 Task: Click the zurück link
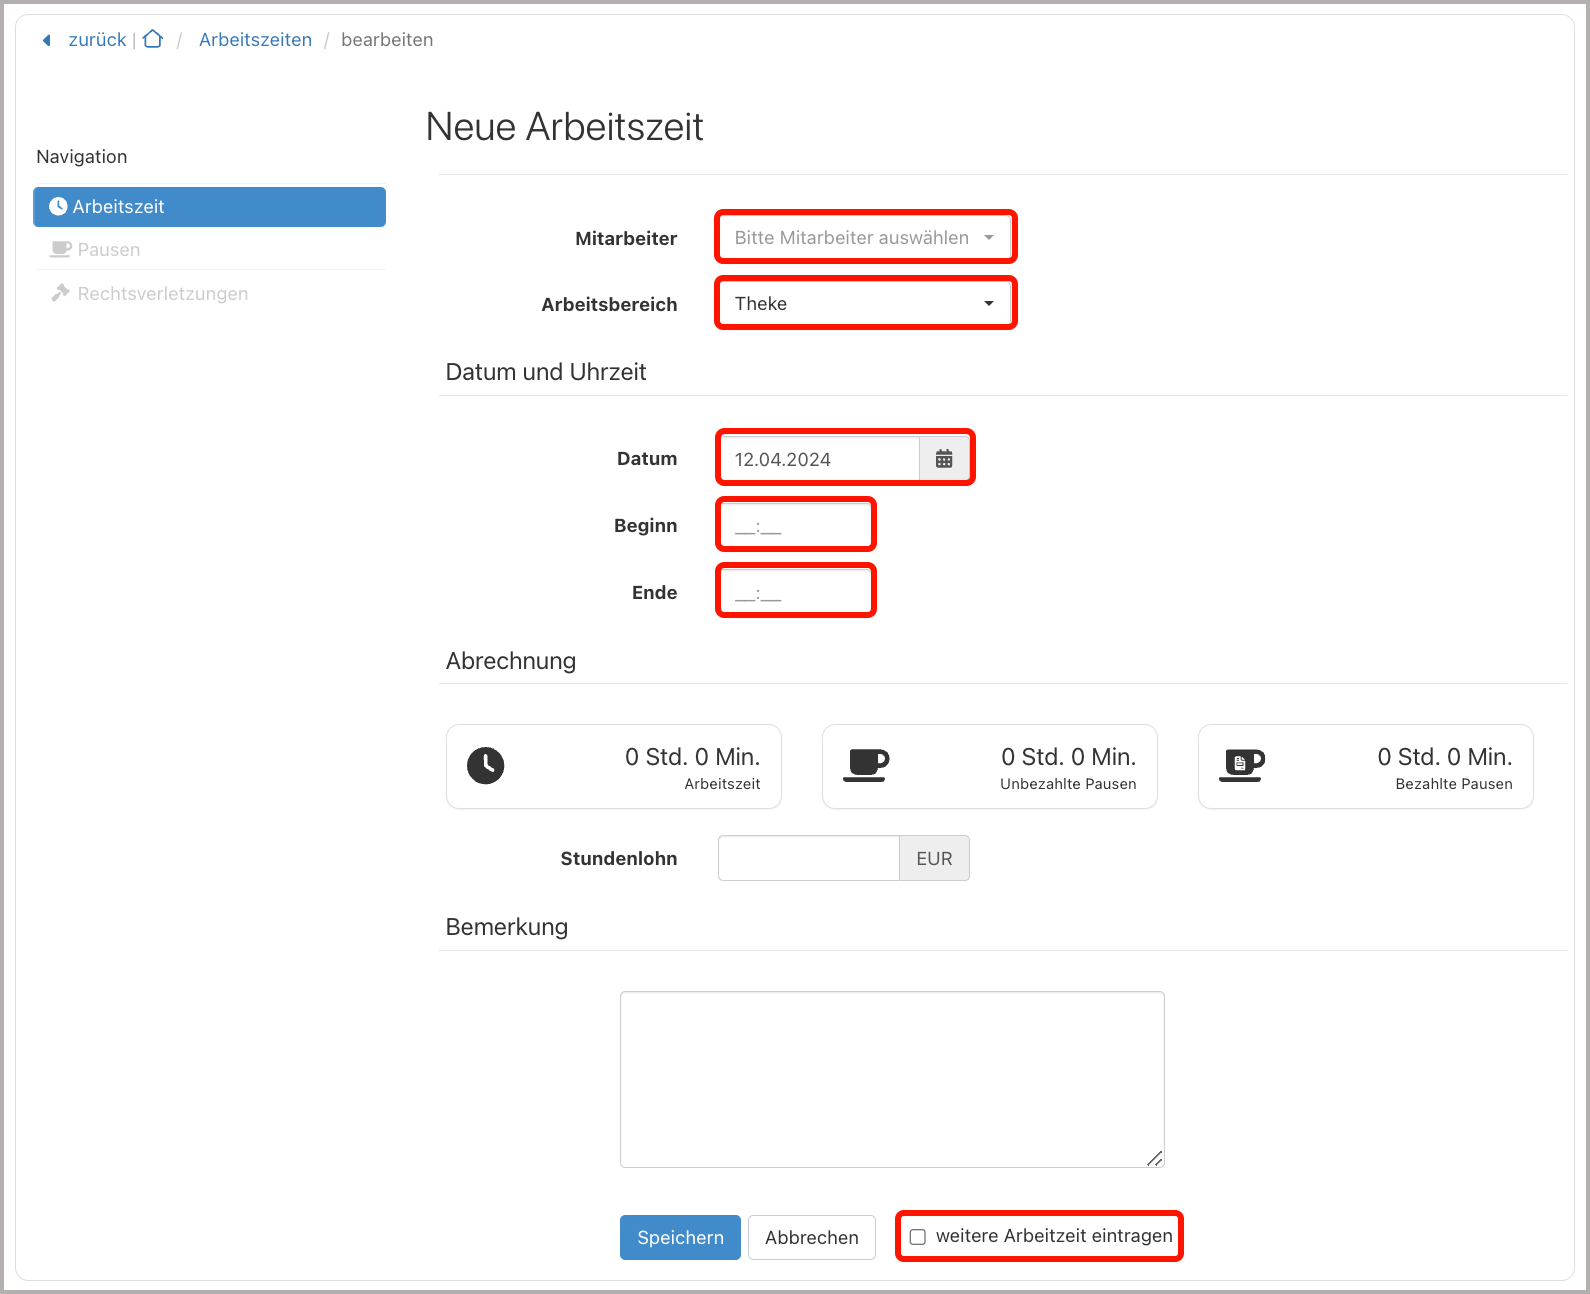click(97, 40)
